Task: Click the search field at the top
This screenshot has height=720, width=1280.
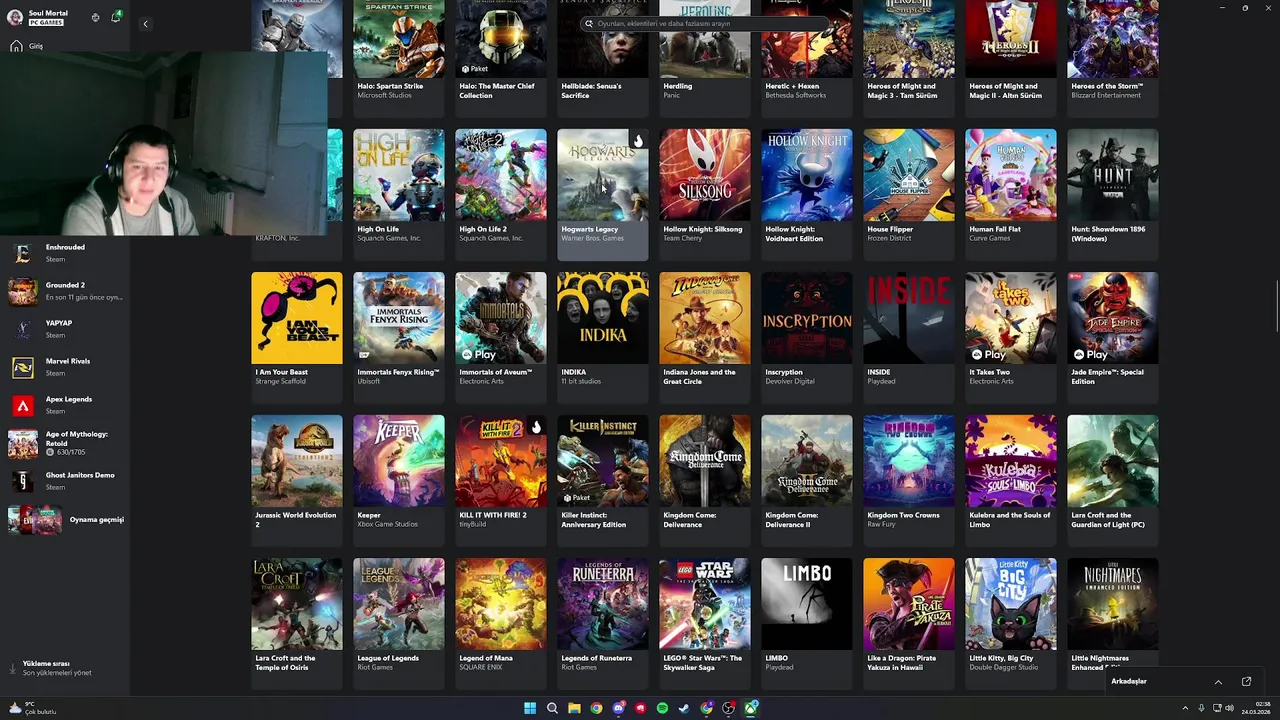Action: click(x=705, y=23)
